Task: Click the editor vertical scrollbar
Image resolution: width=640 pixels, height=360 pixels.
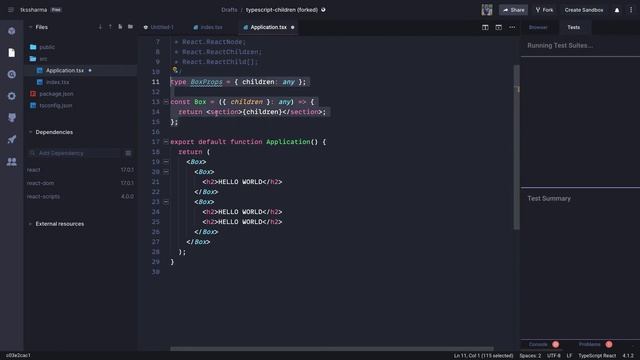Action: 516,147
